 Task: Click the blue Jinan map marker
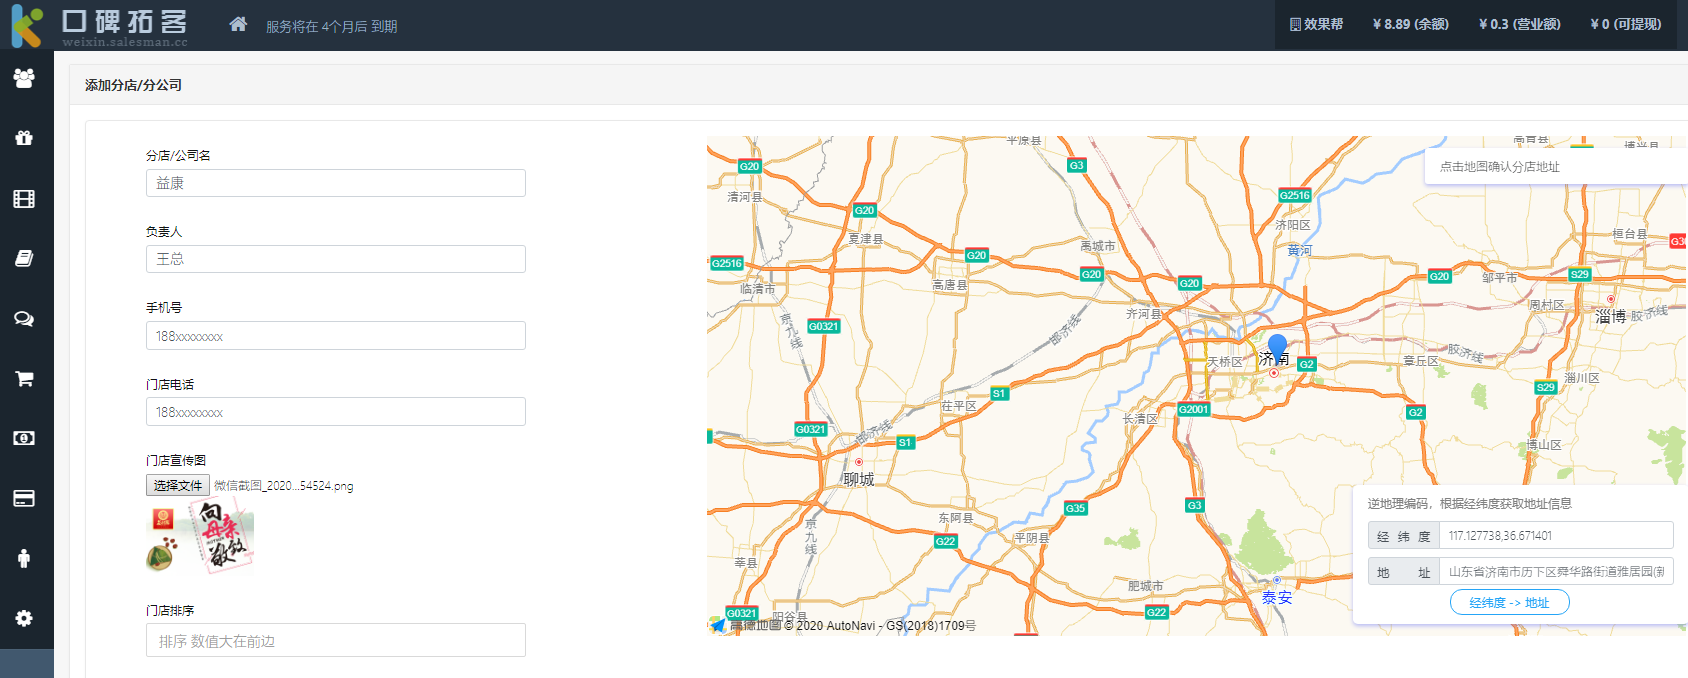[1277, 348]
